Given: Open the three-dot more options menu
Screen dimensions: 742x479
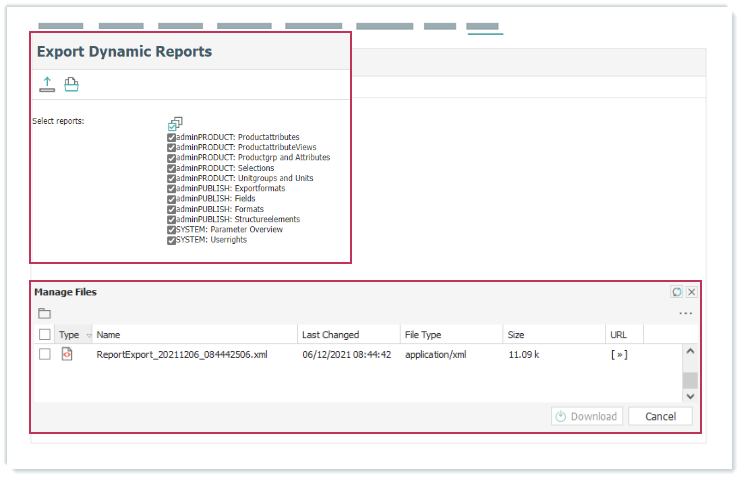Looking at the screenshot, I should pyautogui.click(x=685, y=313).
